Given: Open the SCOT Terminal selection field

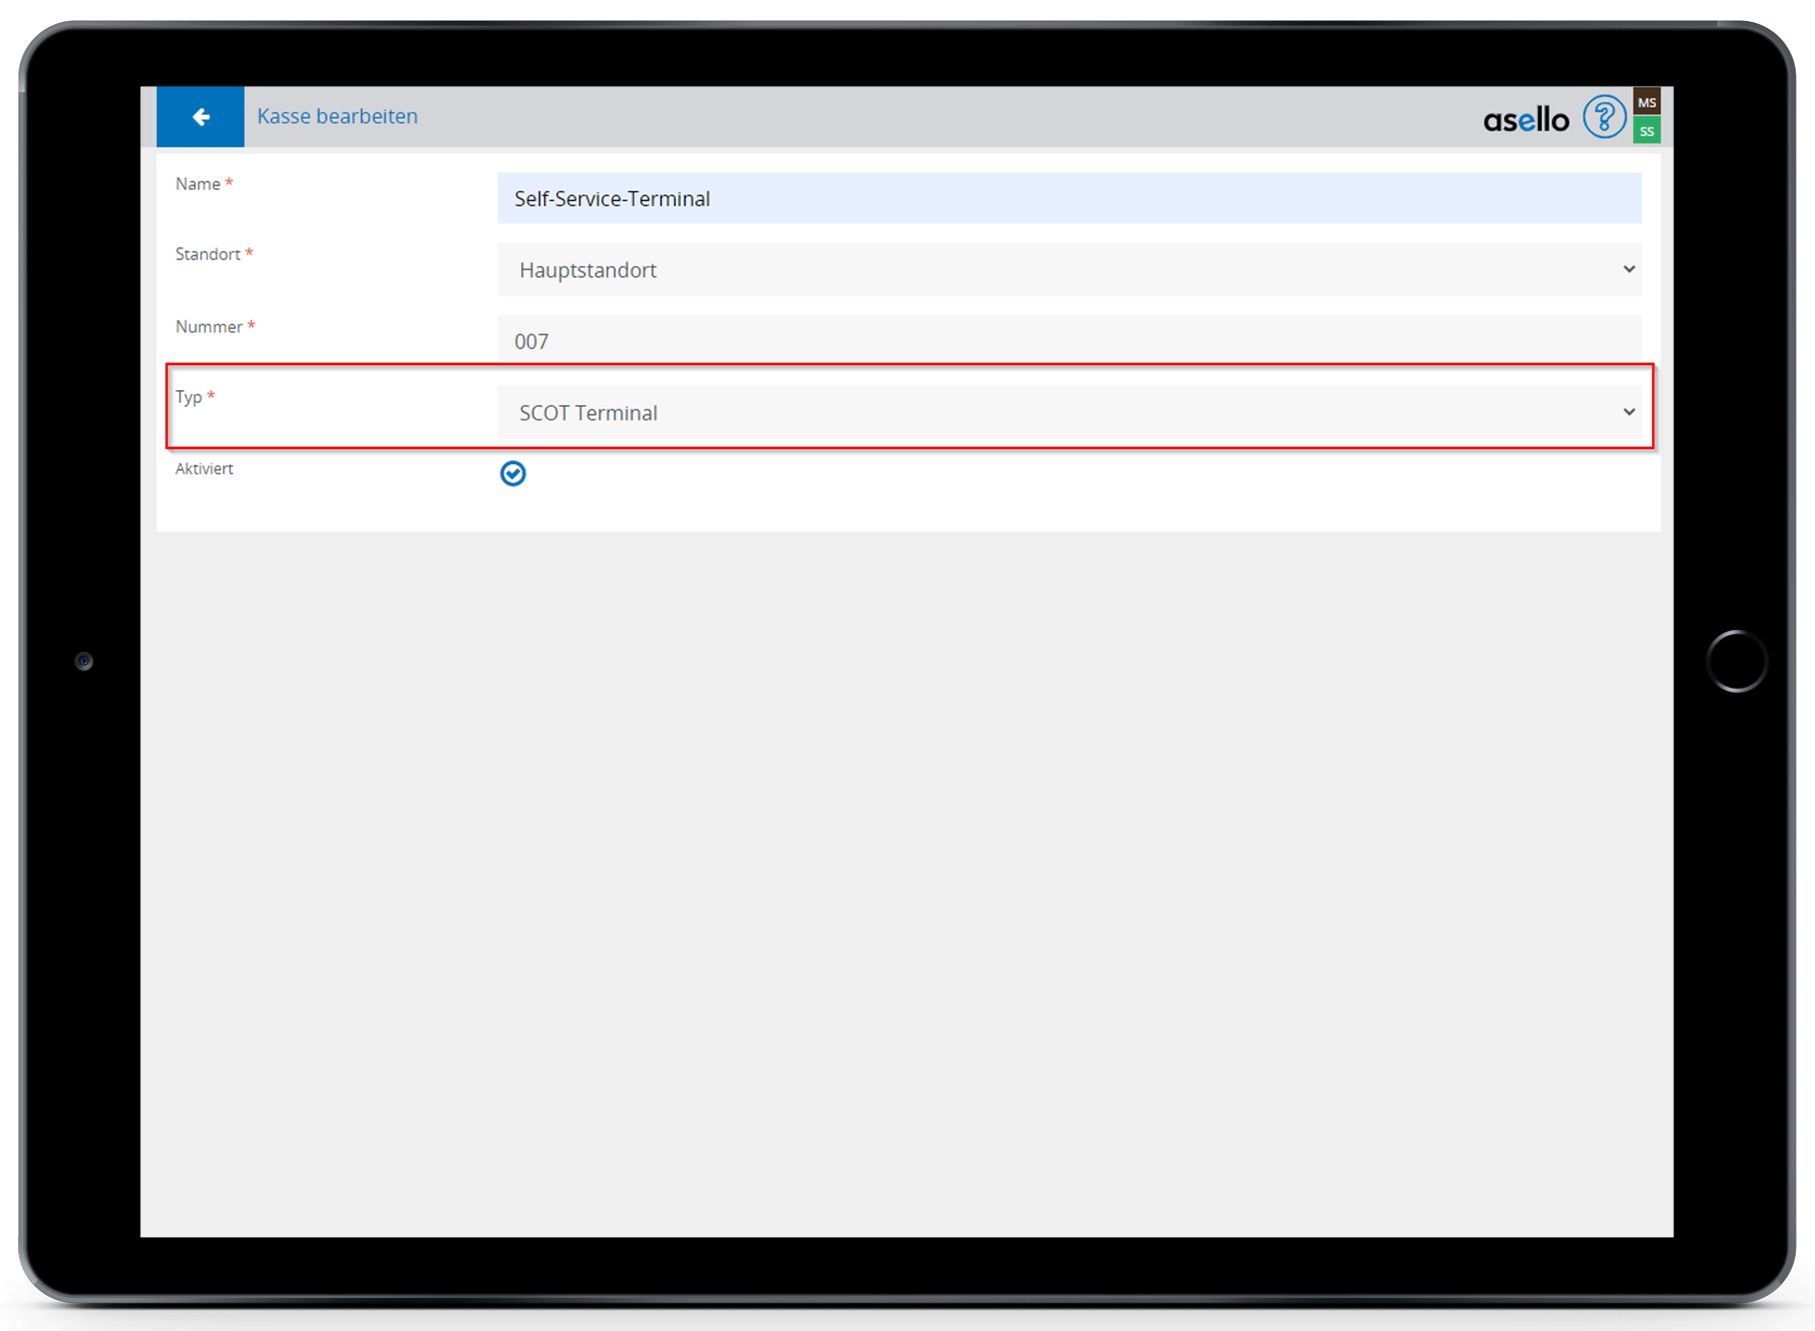Looking at the screenshot, I should tap(1060, 413).
